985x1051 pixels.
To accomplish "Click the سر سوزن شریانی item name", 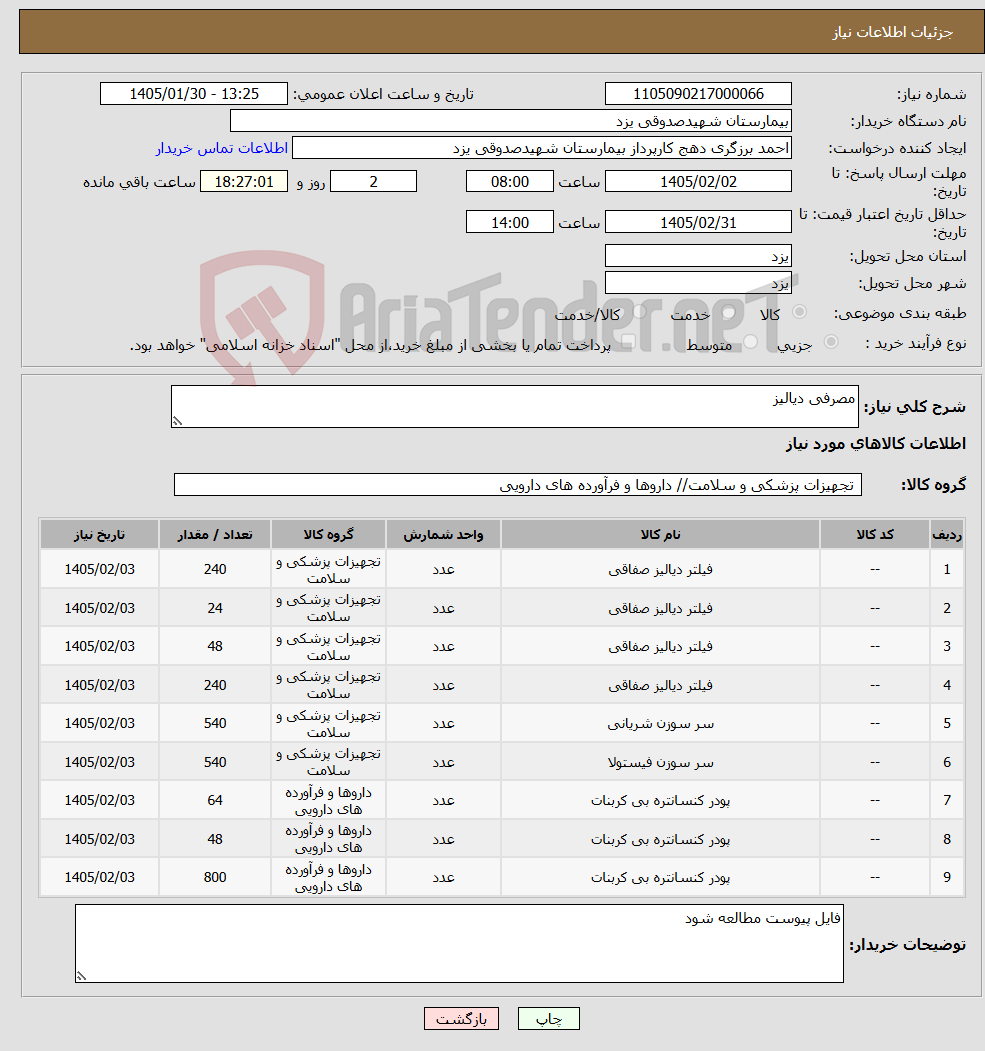I will point(660,724).
